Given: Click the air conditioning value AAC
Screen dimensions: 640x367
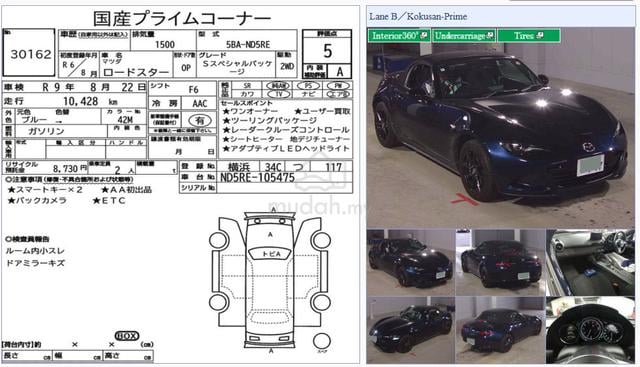Looking at the screenshot, I should [x=200, y=104].
